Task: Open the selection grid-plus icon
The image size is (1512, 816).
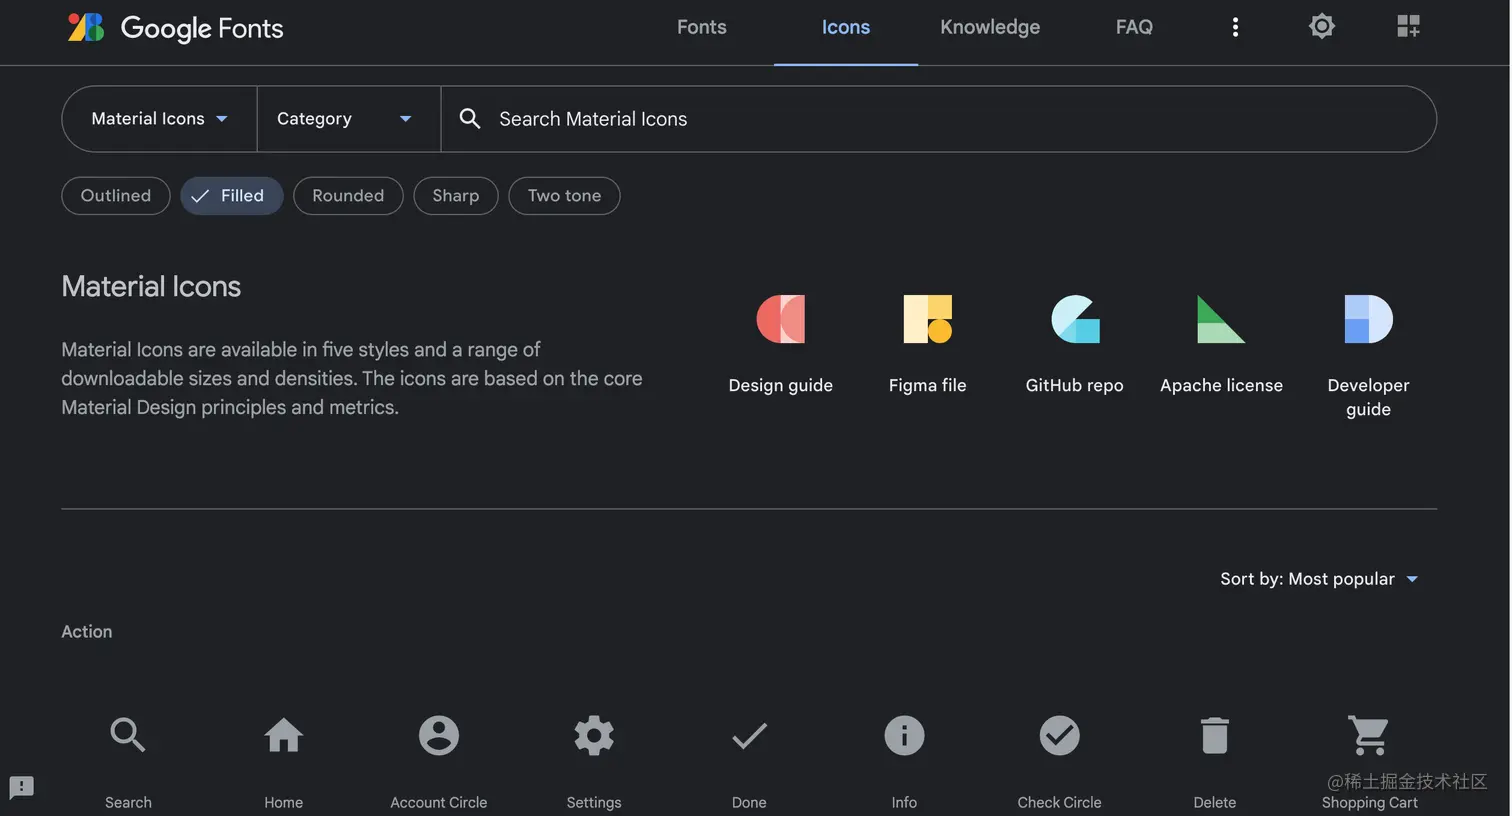Action: click(1408, 26)
